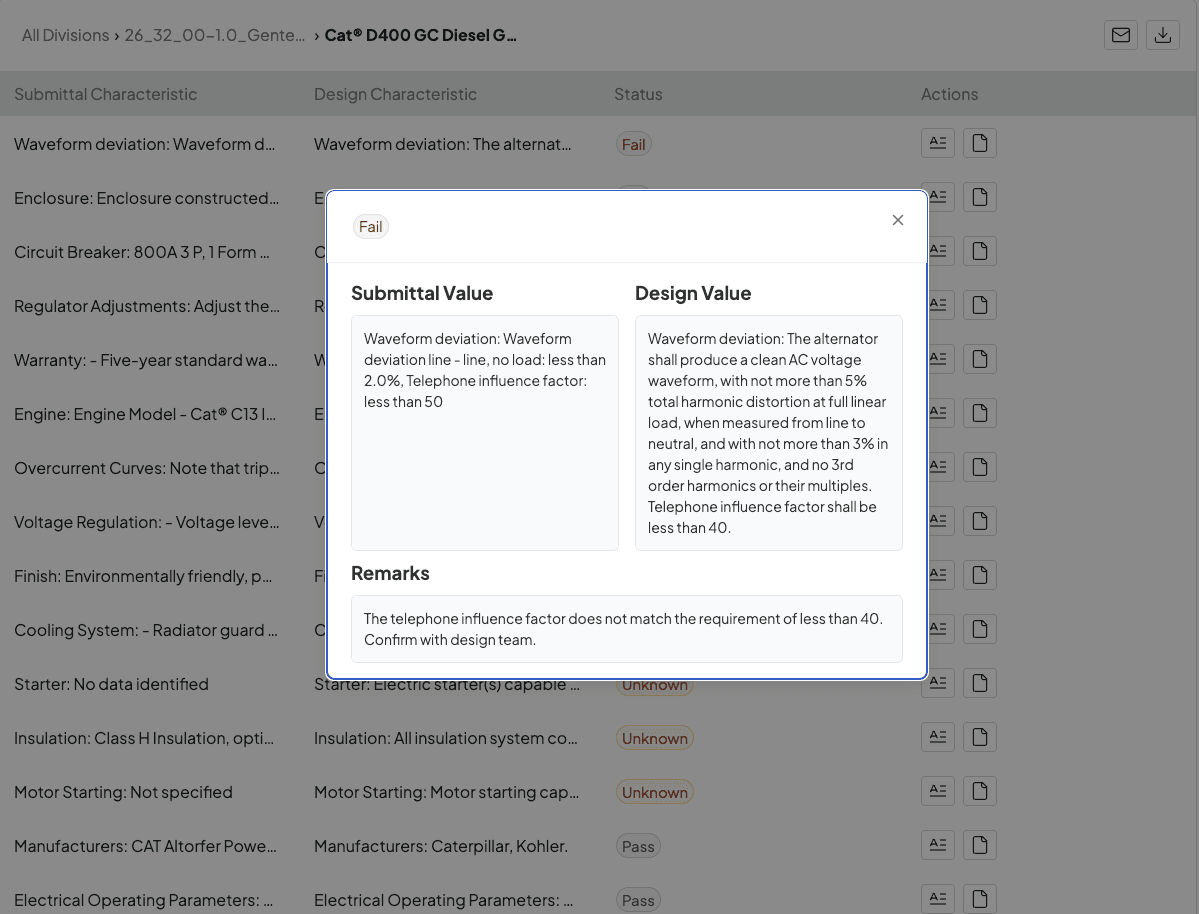Viewport: 1199px width, 914px height.
Task: Select Motor Starting Not specified cell
Action: point(123,792)
